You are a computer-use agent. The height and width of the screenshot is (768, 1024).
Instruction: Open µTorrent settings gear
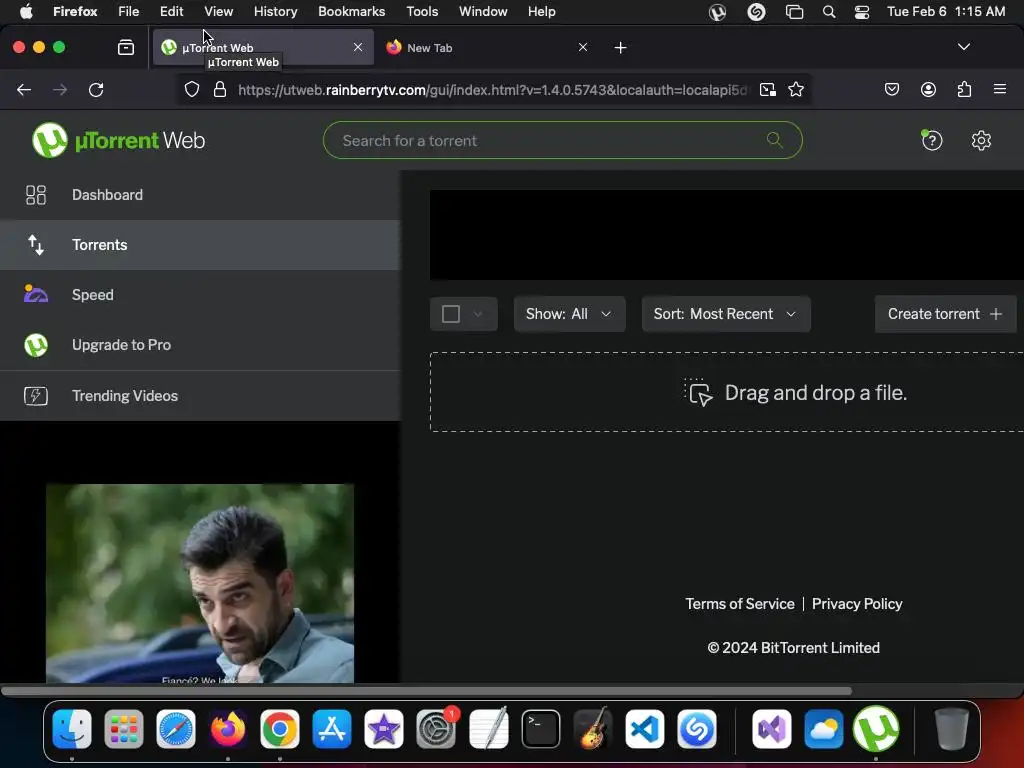click(981, 140)
